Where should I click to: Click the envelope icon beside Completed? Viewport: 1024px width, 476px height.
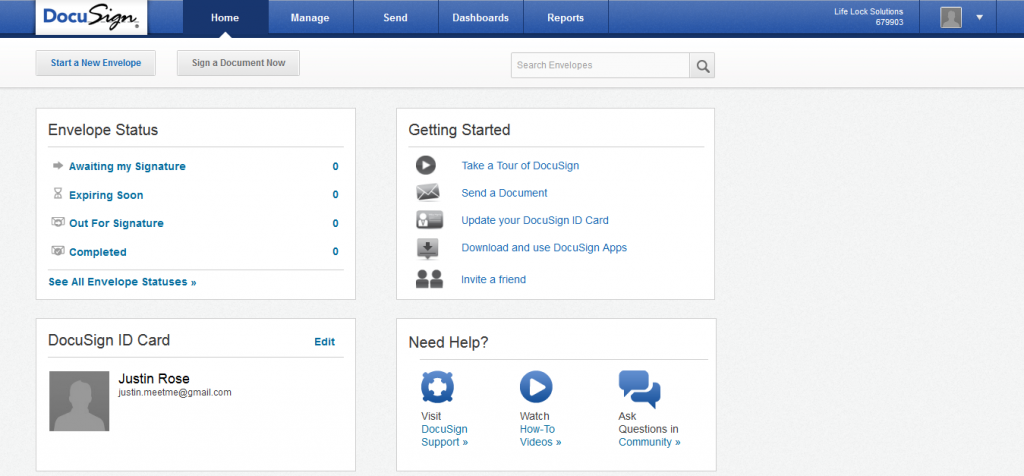pos(57,251)
